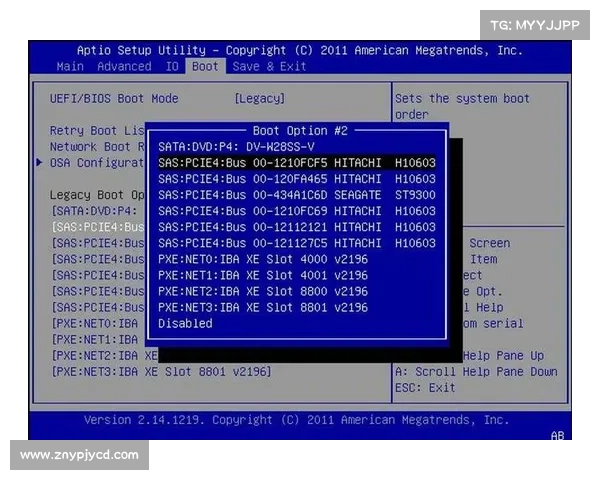Viewport: 600px width, 480px height.
Task: Pick PXE:NET2 Slot 8800 in popup
Action: 263,292
